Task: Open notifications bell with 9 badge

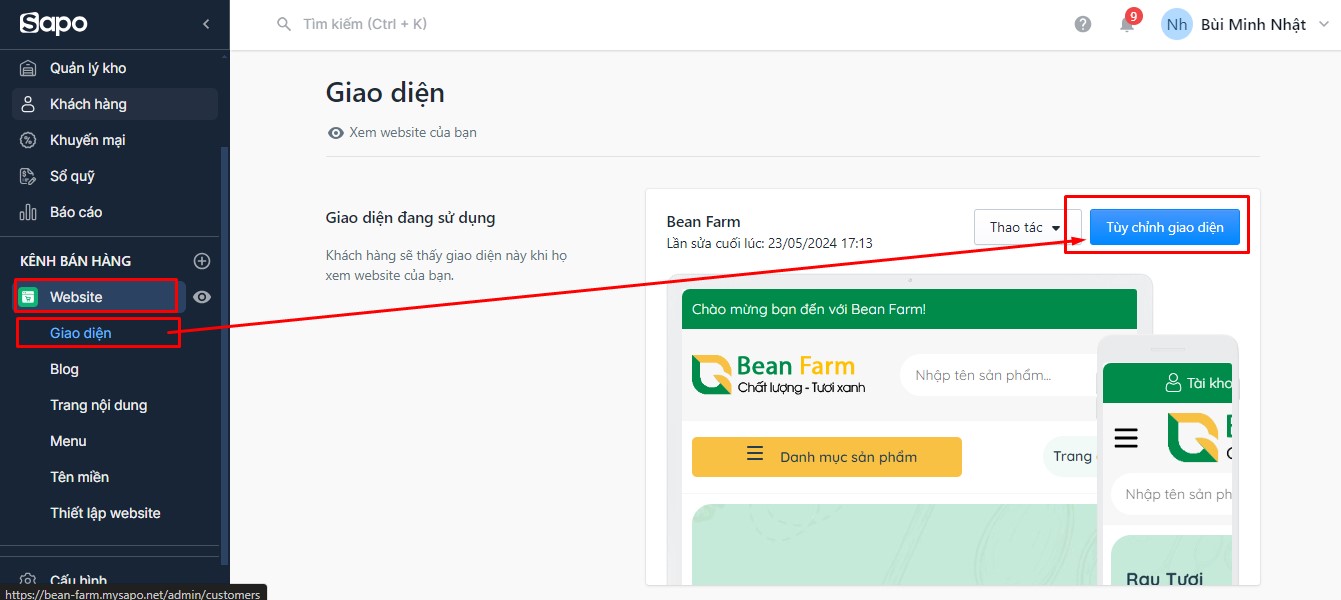Action: (1128, 23)
